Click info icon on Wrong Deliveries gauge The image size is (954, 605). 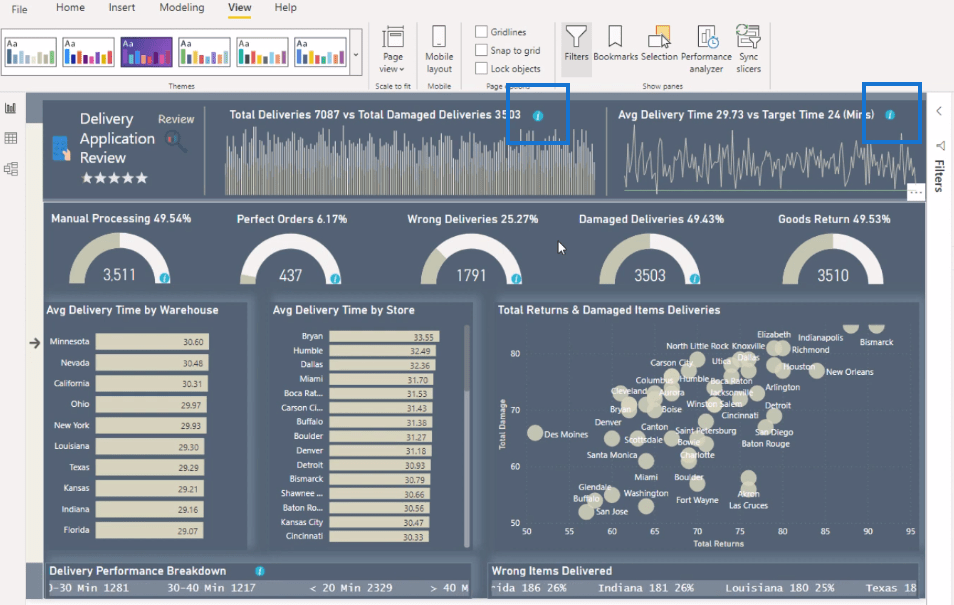point(516,278)
